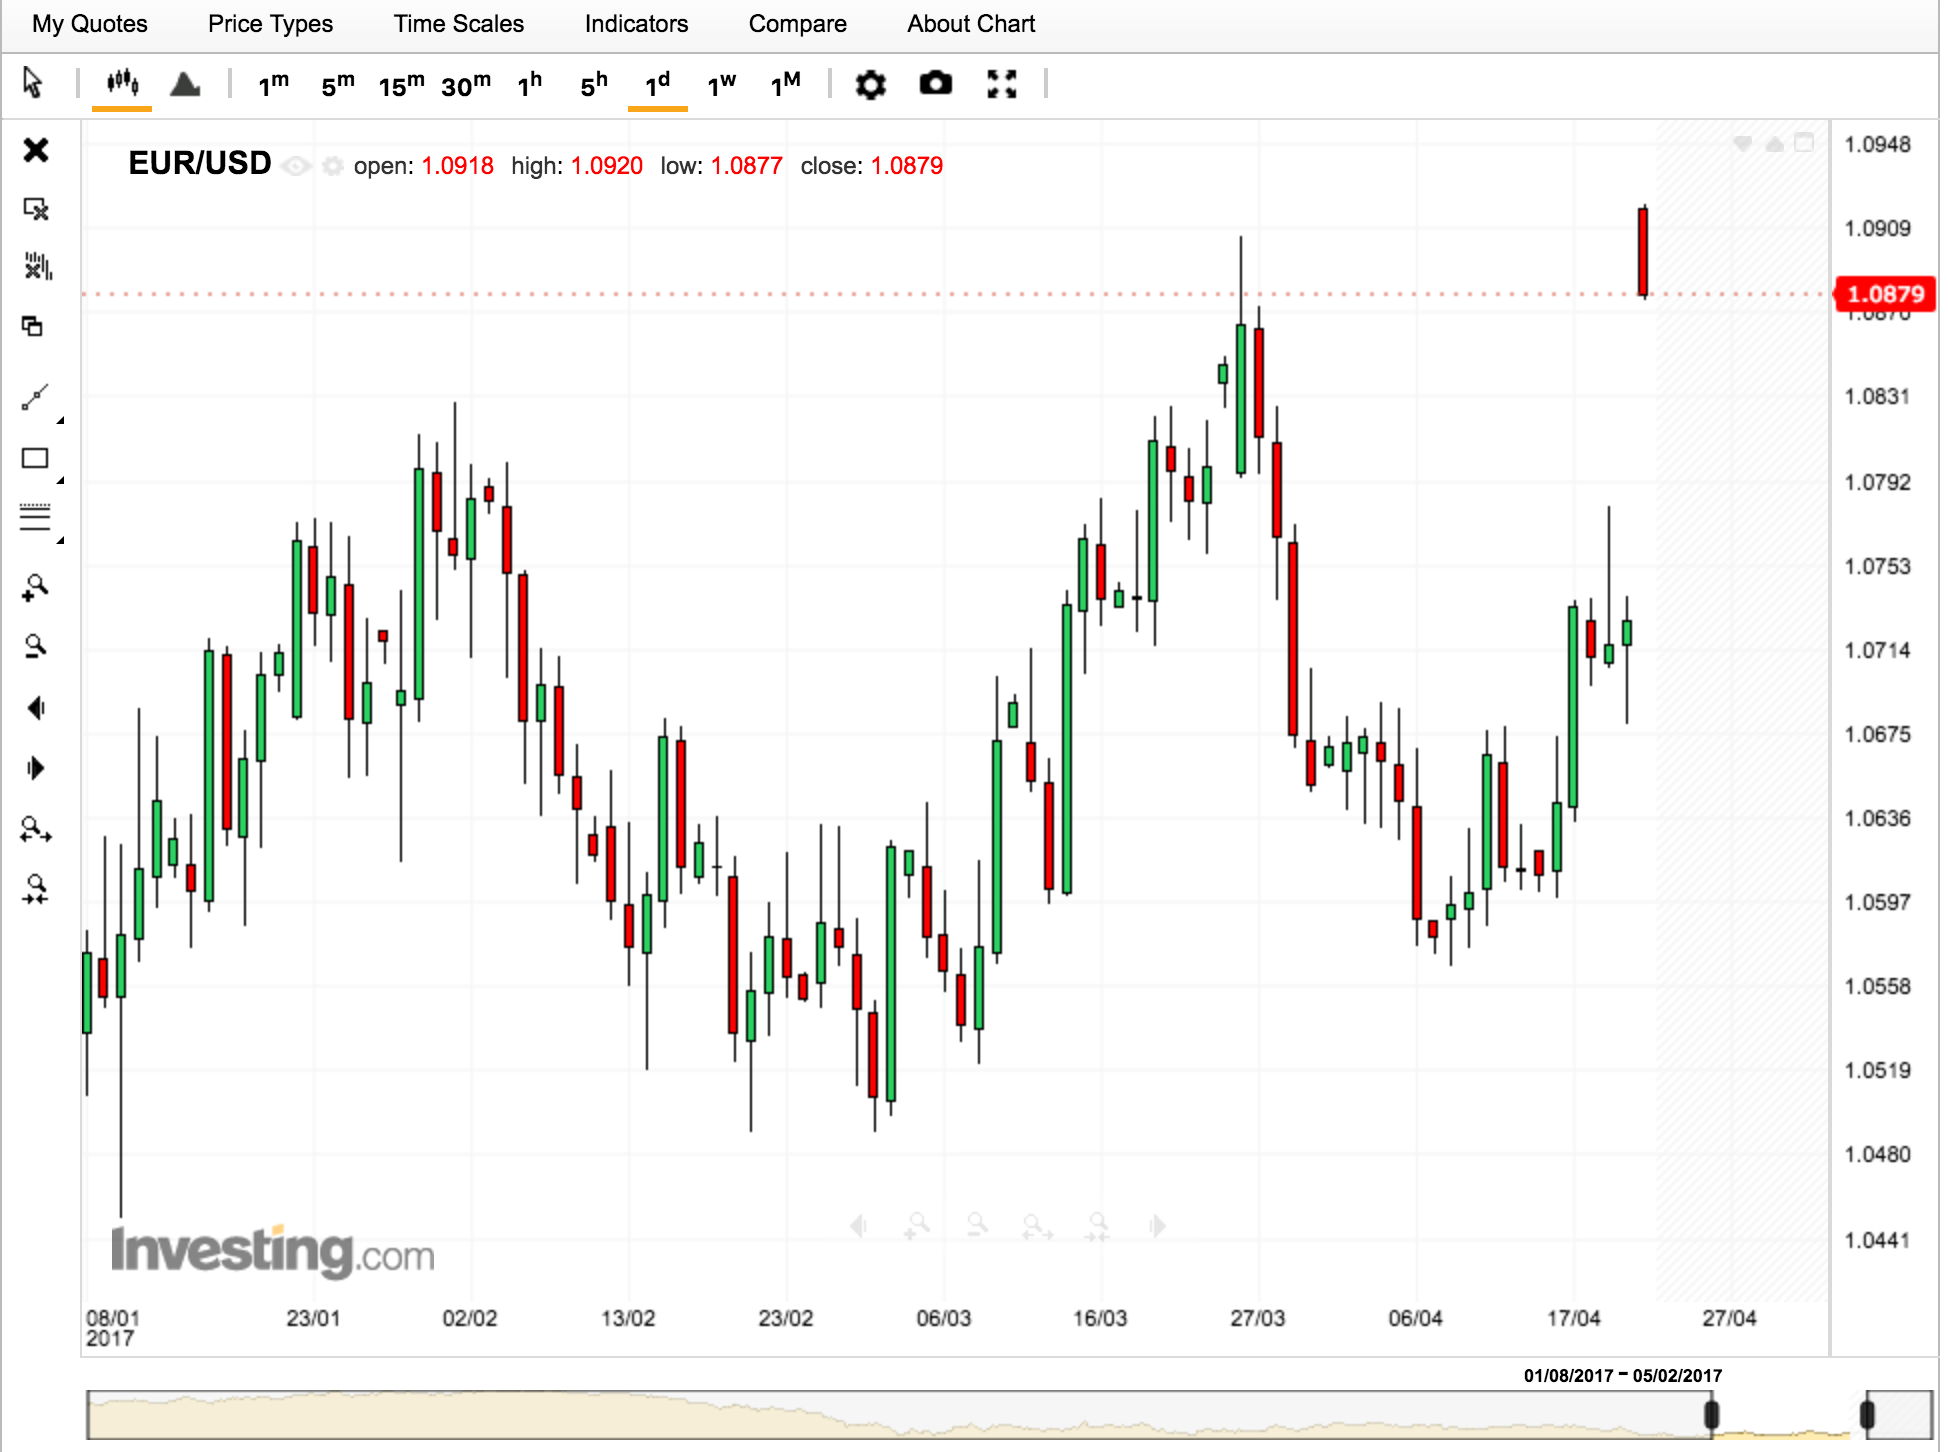Open chart settings gear in top toolbar
Screen dimensions: 1948x1452
pos(871,84)
